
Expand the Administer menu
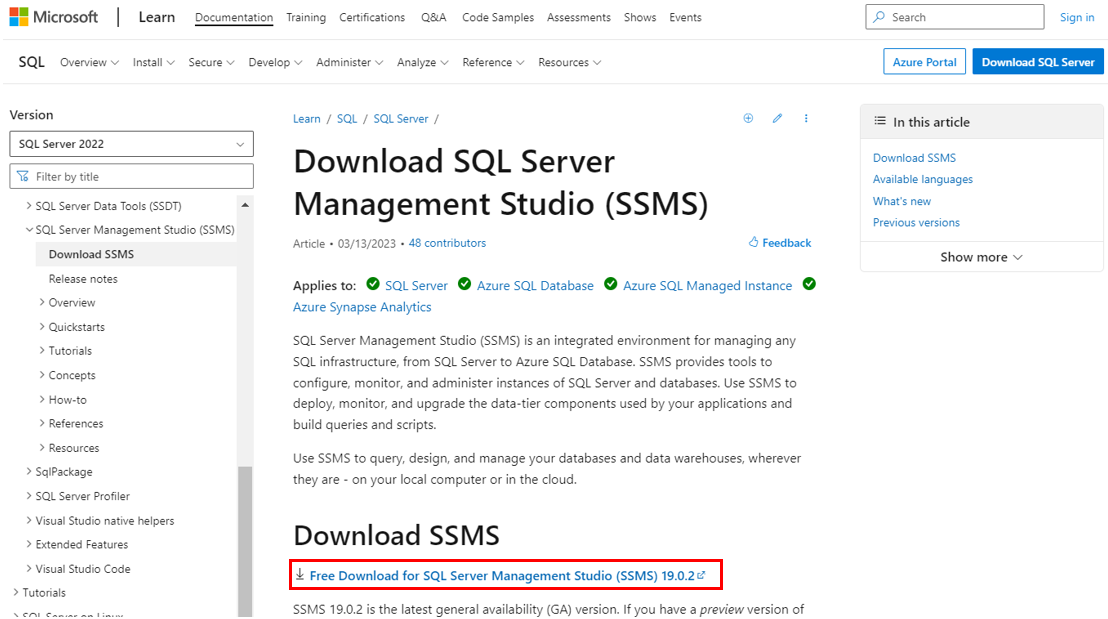pyautogui.click(x=349, y=62)
